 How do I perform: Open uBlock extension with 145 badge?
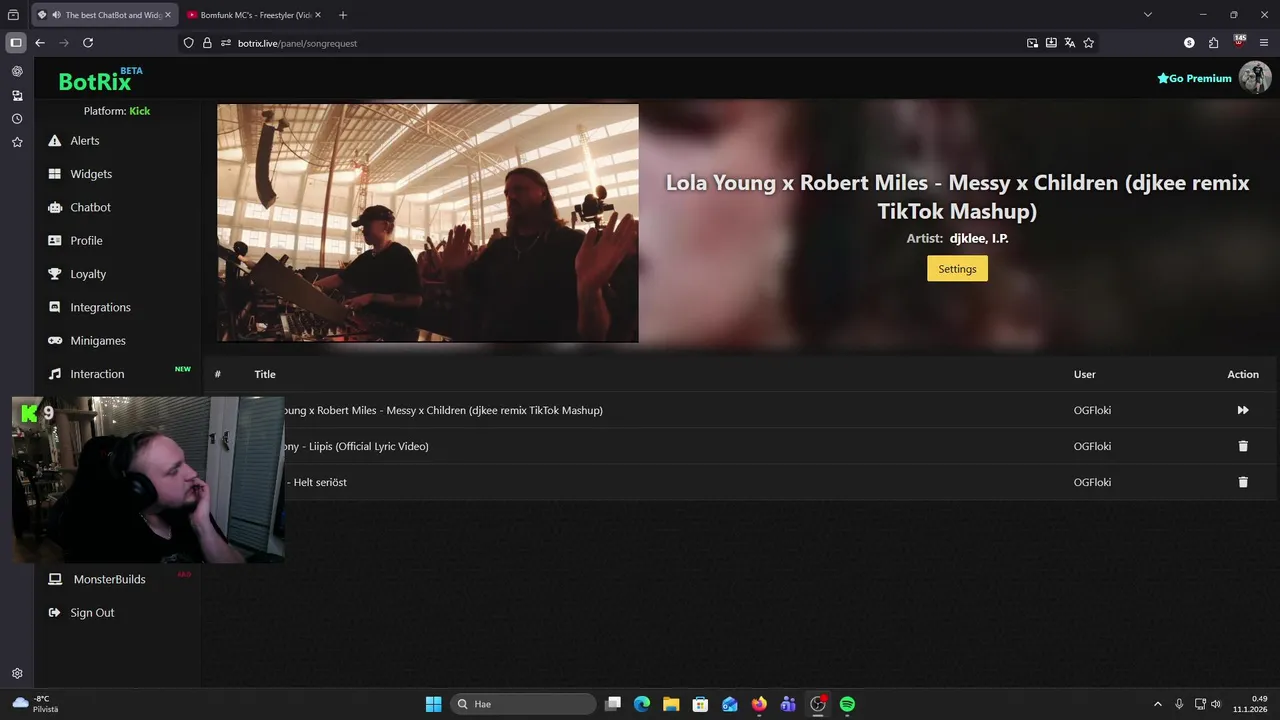[1240, 42]
